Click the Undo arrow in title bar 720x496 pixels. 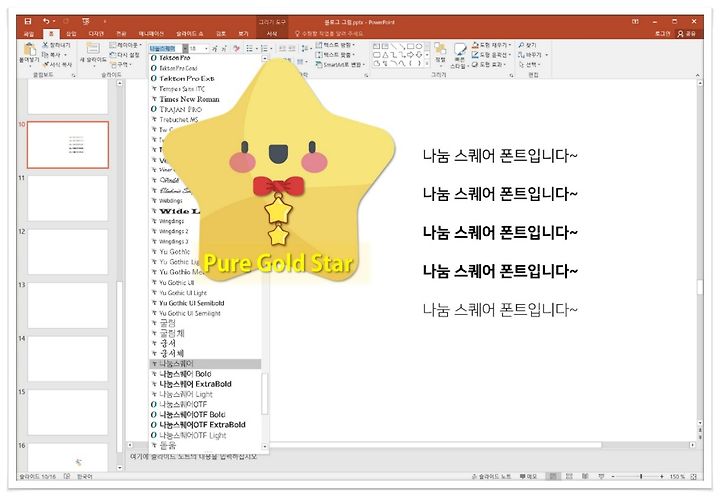coord(46,21)
